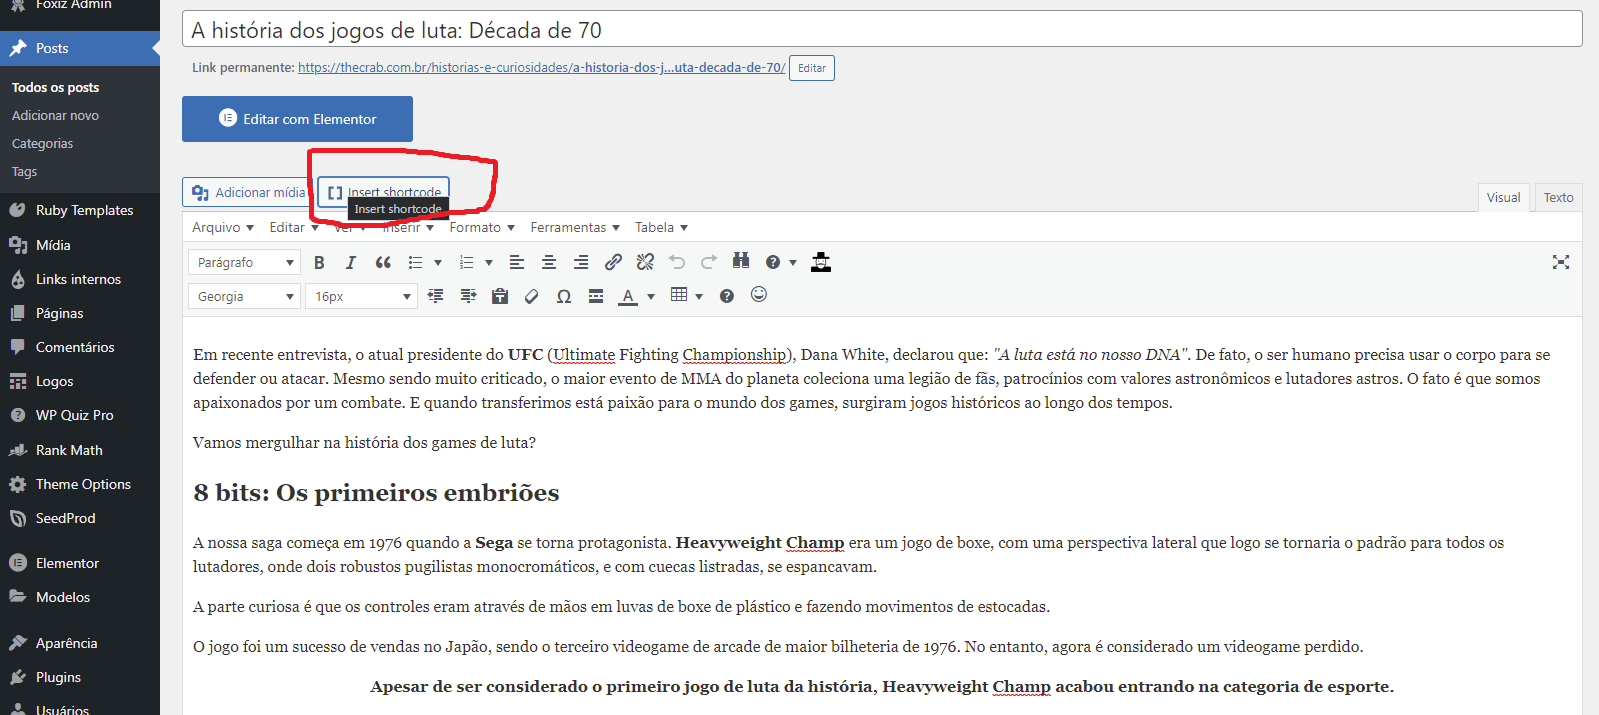Expand numbered list style options arrow
The width and height of the screenshot is (1599, 715).
pos(489,263)
